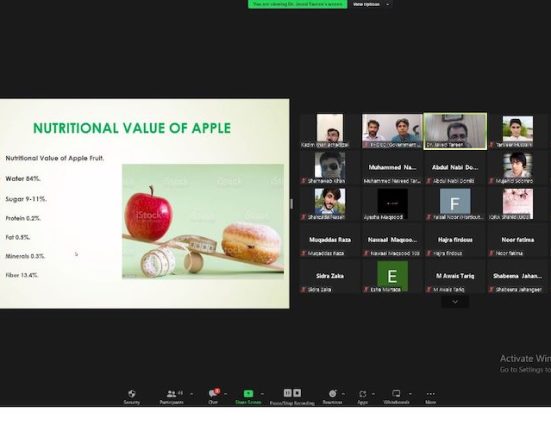Viewport: 551px width, 431px height.
Task: Select the Abdul Nabi Dombi tile
Action: 455,168
